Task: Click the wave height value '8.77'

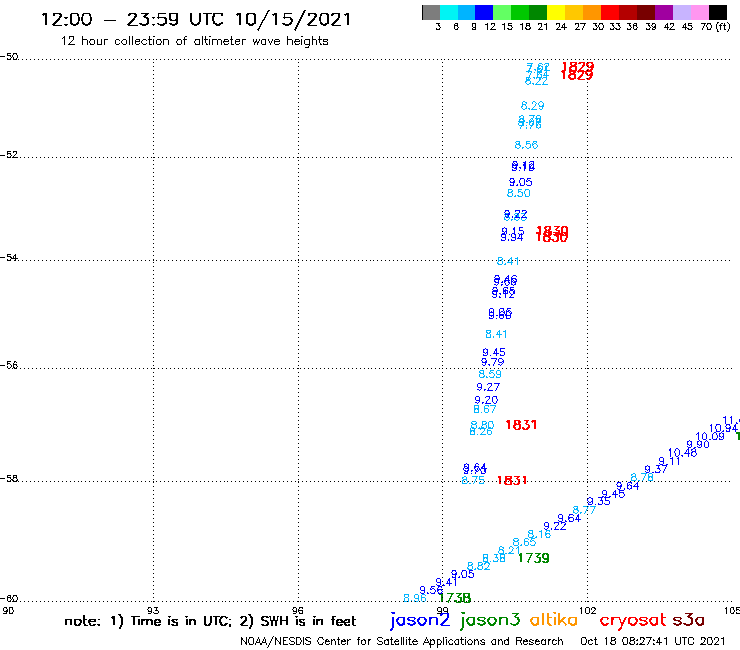Action: point(584,510)
